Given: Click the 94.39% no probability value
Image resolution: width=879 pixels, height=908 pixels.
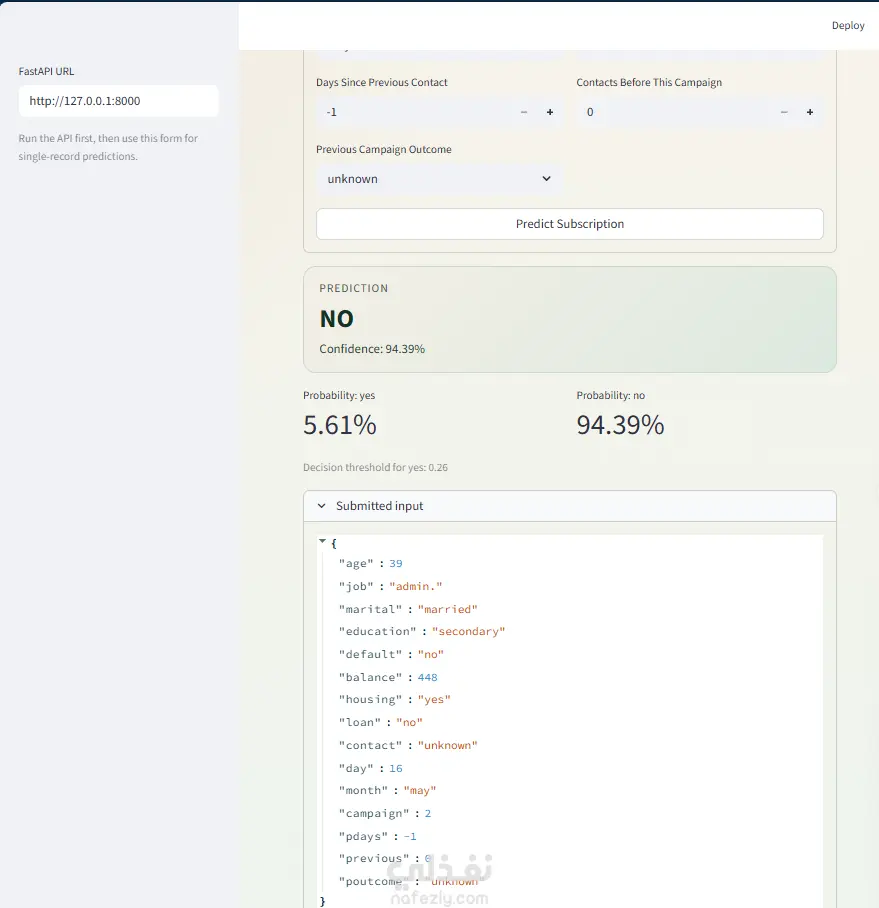Looking at the screenshot, I should [620, 425].
